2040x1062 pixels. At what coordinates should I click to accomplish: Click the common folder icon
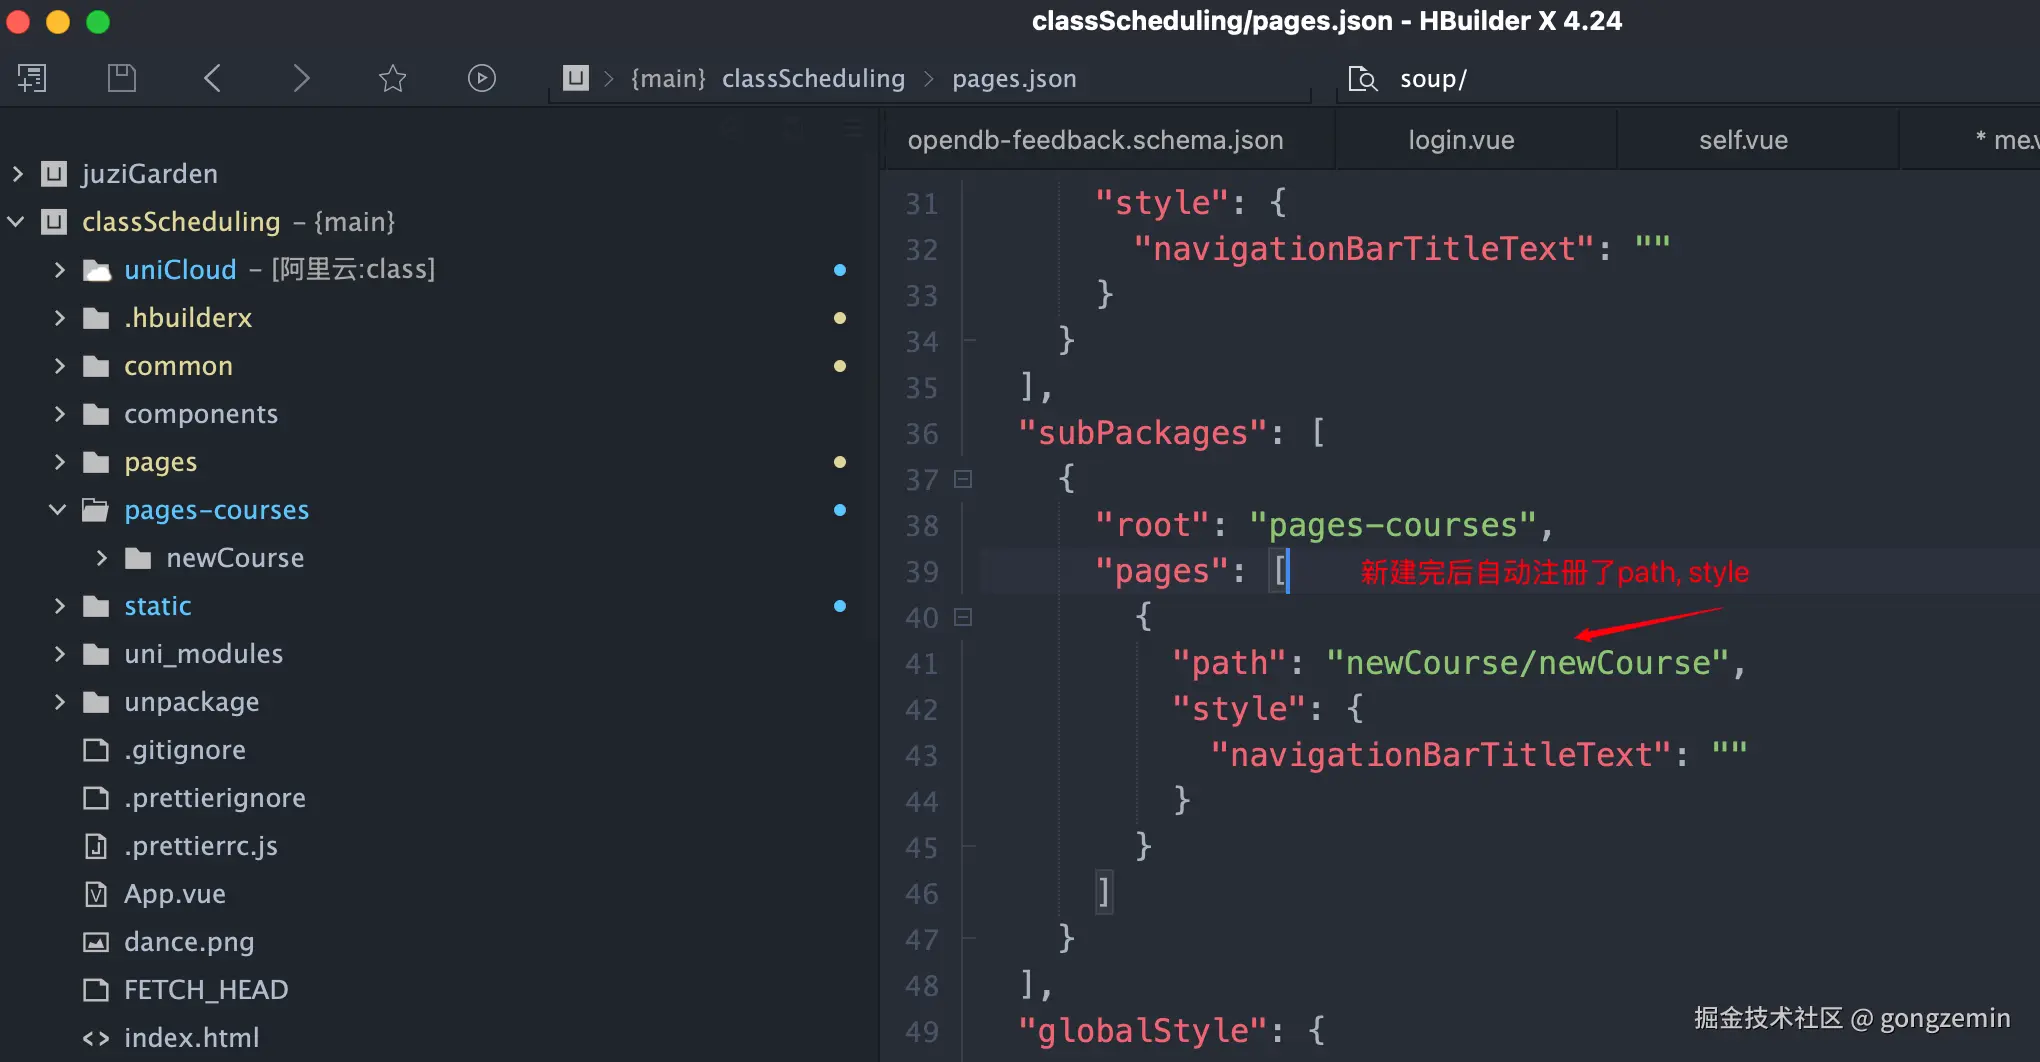(96, 366)
